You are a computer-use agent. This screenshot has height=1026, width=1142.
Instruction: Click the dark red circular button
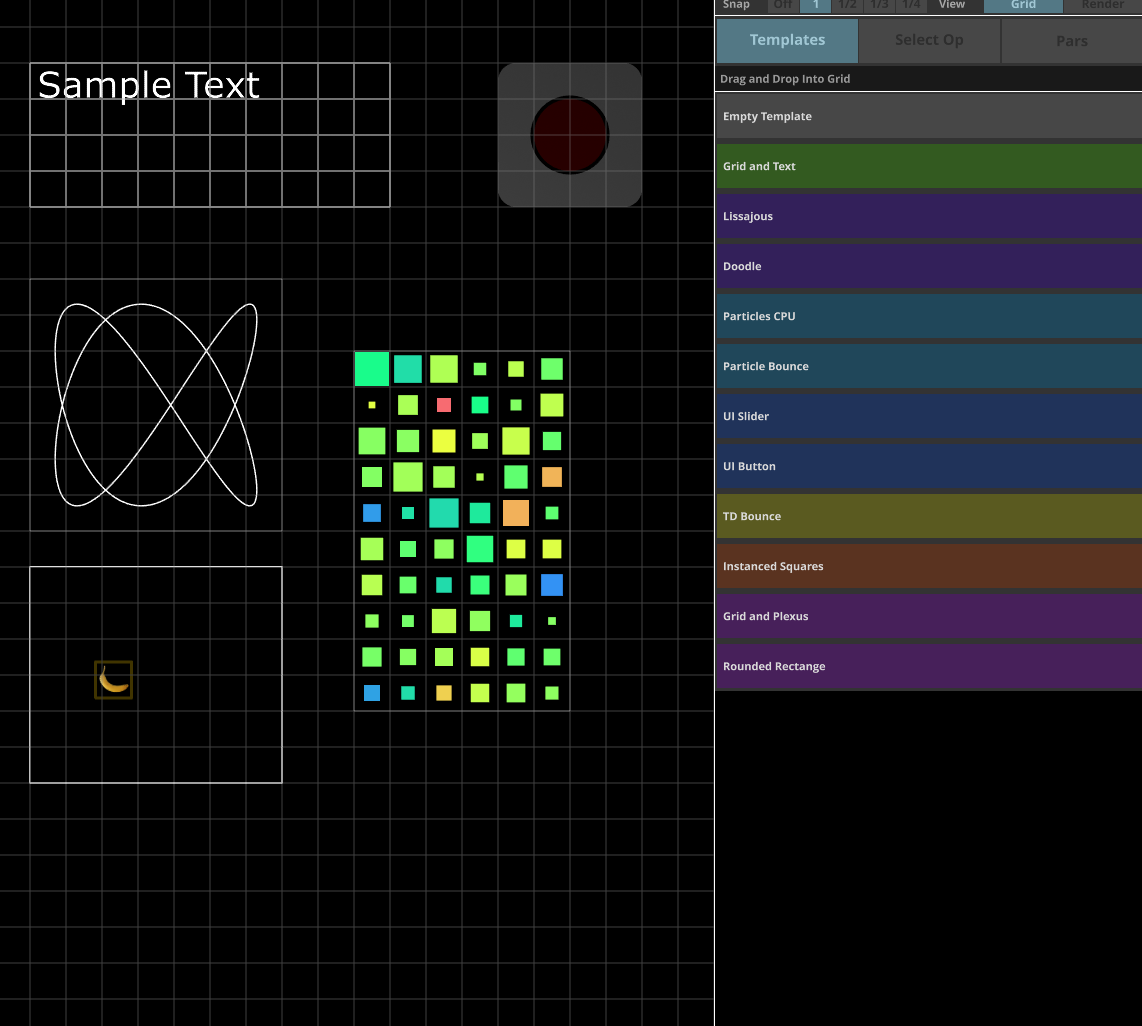click(569, 135)
